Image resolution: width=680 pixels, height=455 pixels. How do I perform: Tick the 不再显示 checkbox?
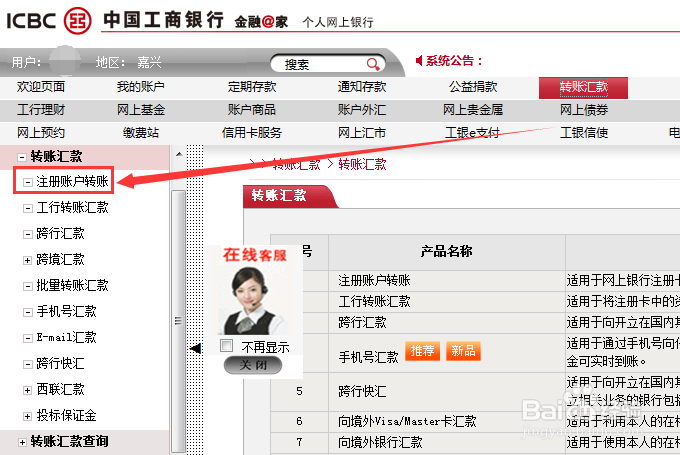(x=226, y=346)
